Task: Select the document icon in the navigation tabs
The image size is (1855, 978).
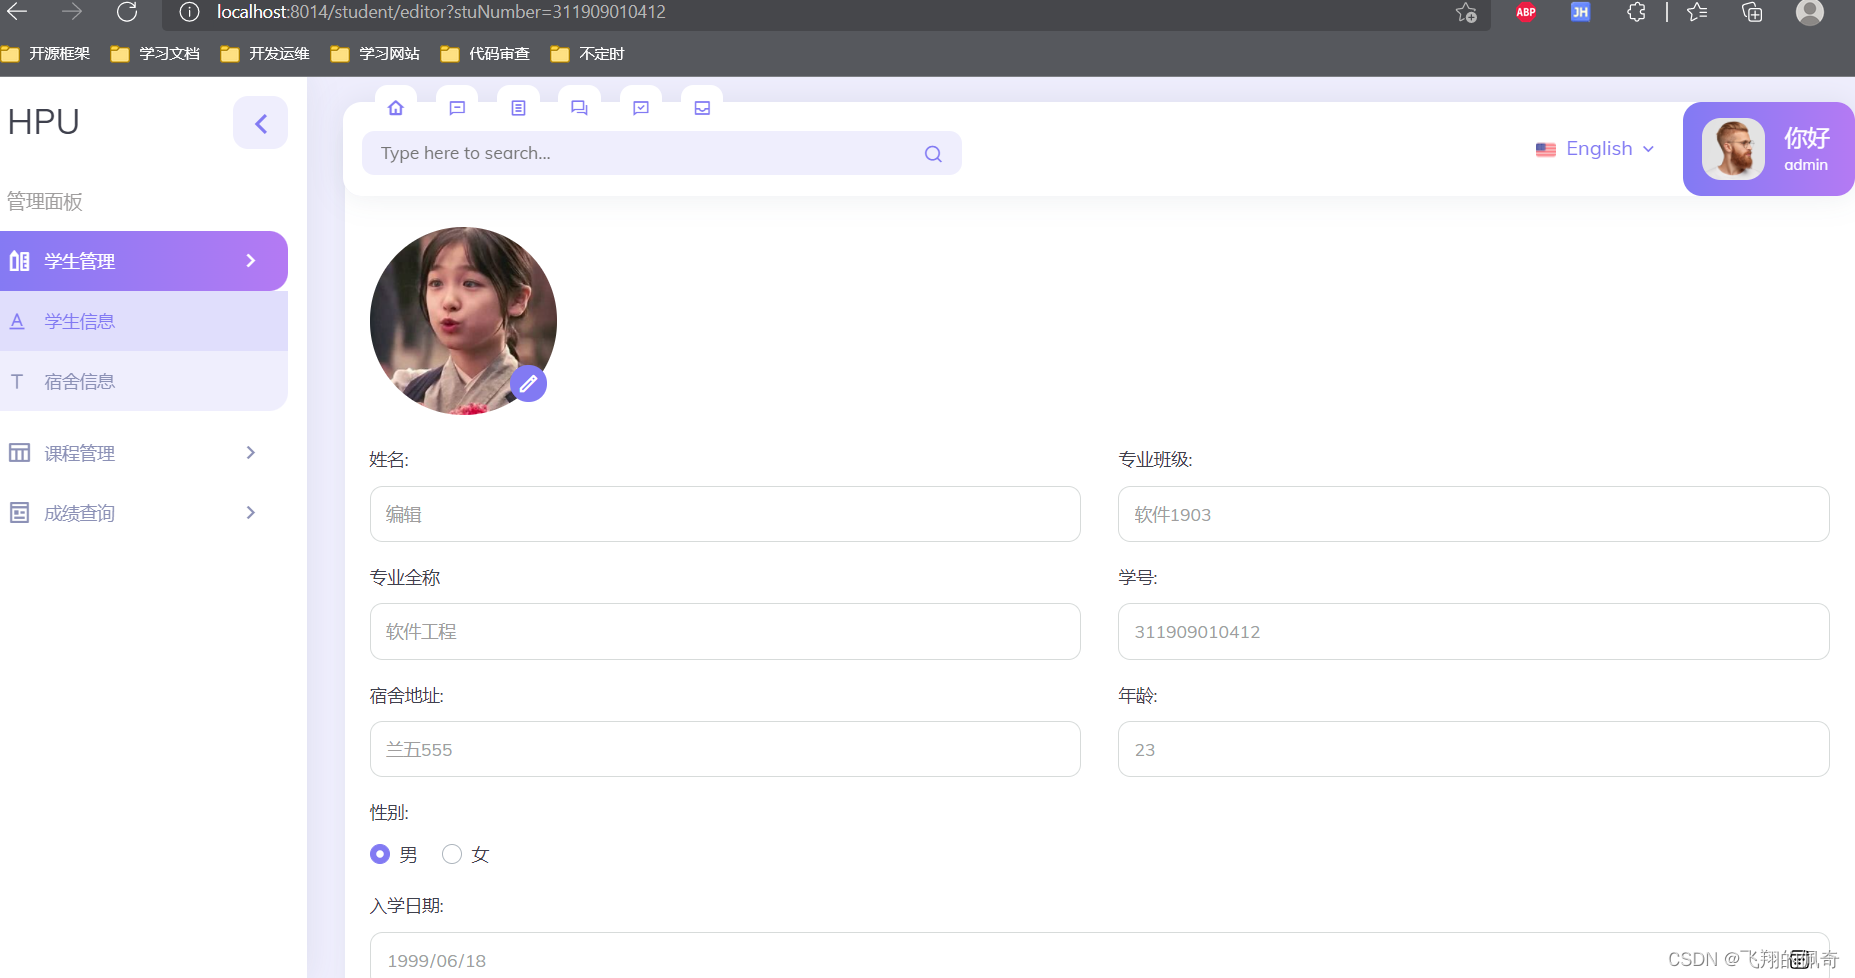Action: (x=518, y=108)
